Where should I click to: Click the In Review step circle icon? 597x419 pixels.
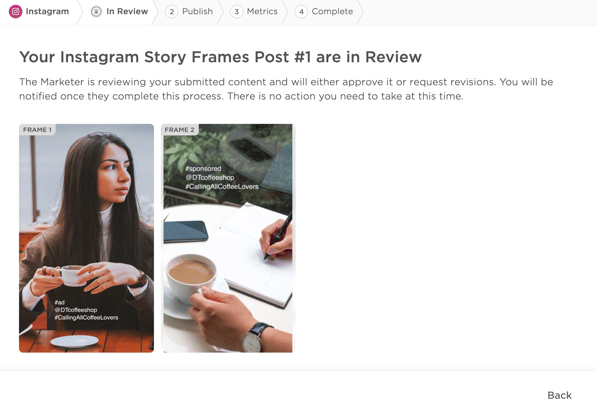(96, 11)
